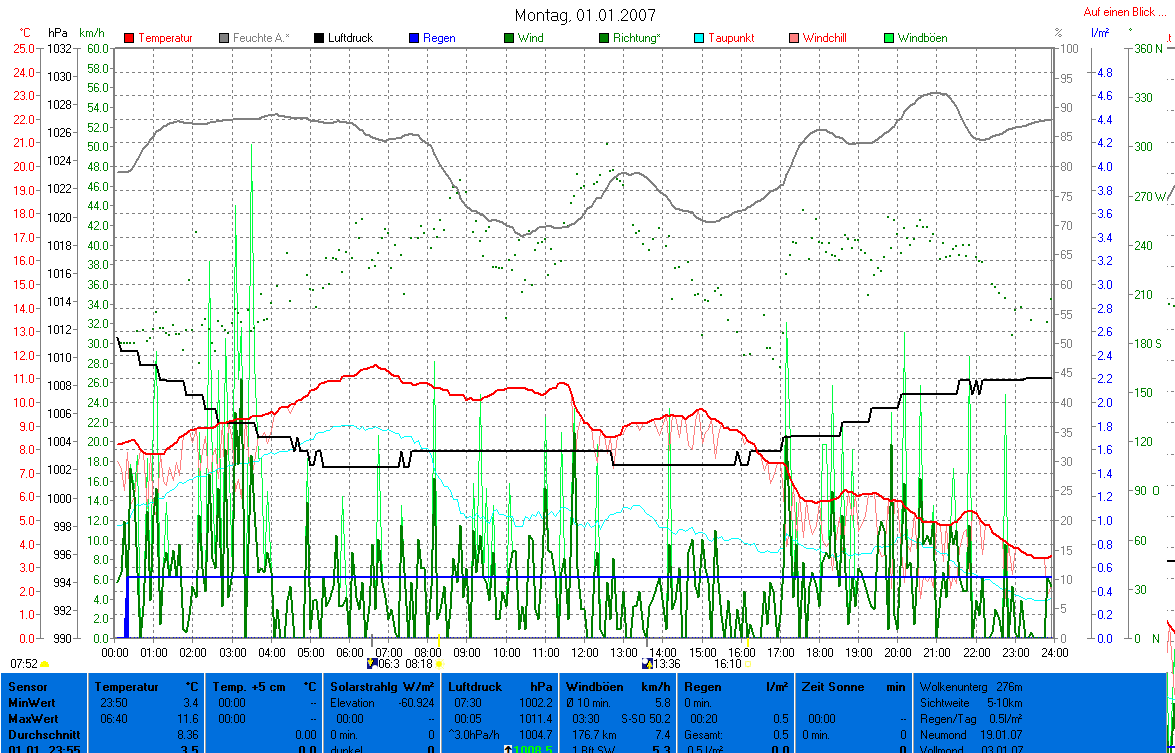Select the Windböen km/h panel header
This screenshot has width=1175, height=753.
(618, 687)
